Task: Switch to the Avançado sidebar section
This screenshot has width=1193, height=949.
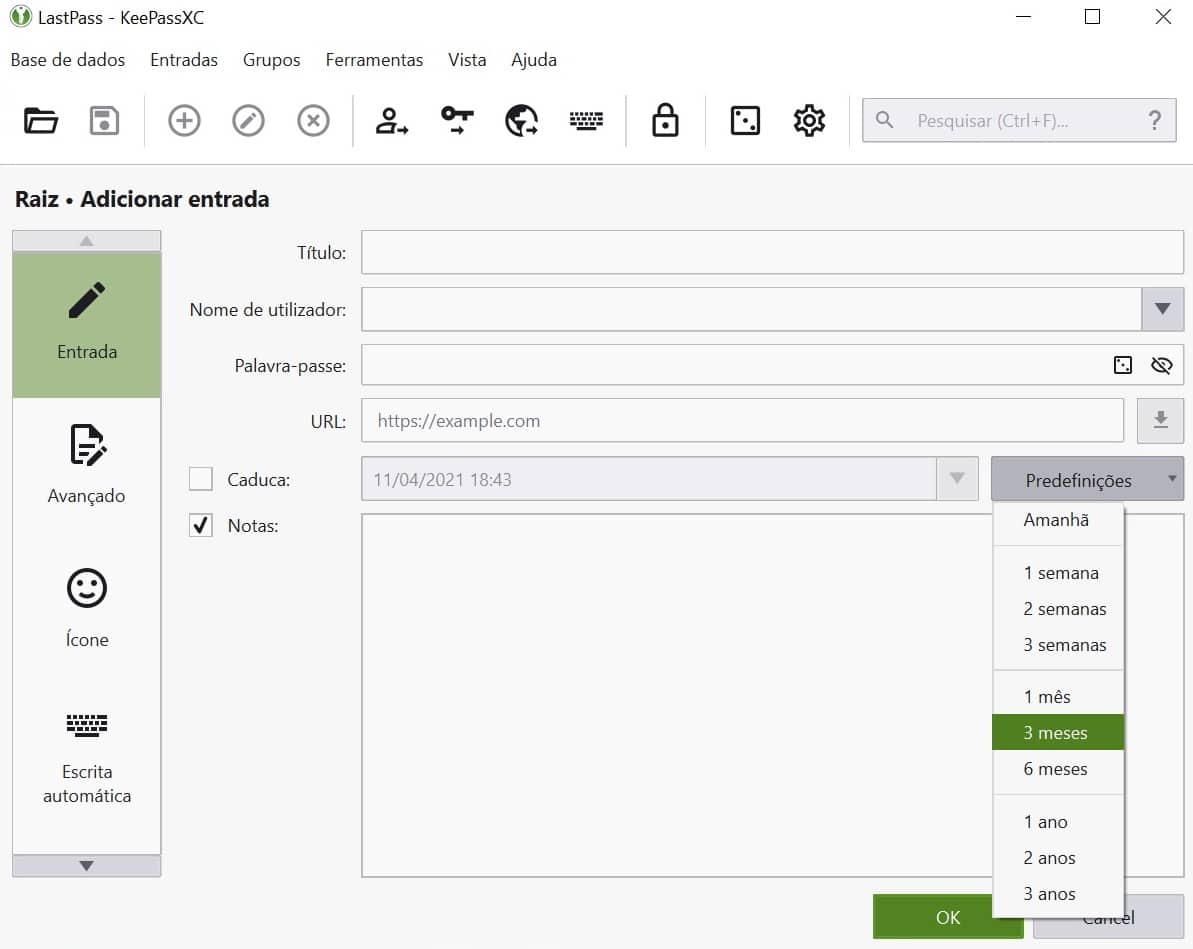Action: point(87,466)
